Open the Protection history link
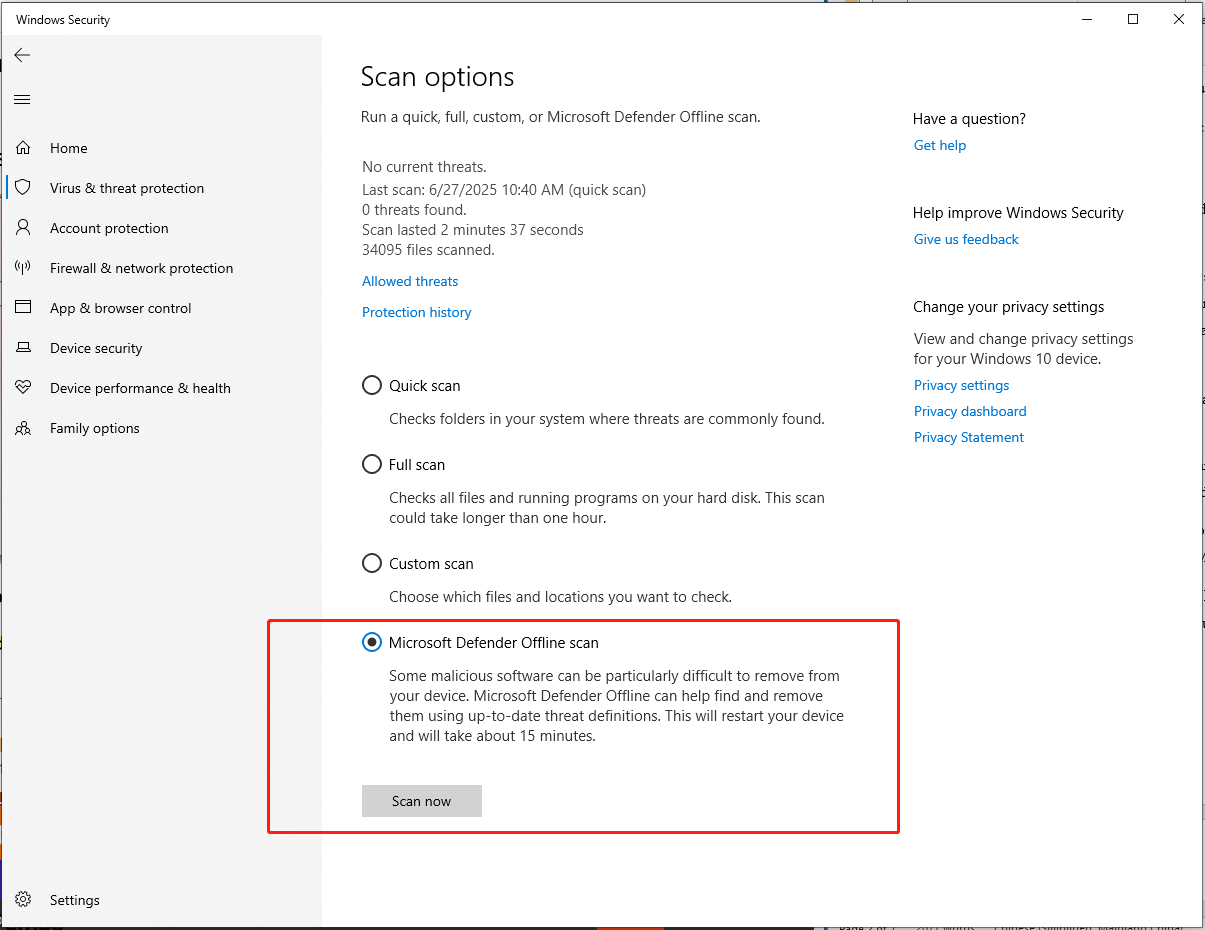The image size is (1205, 930). pos(416,312)
